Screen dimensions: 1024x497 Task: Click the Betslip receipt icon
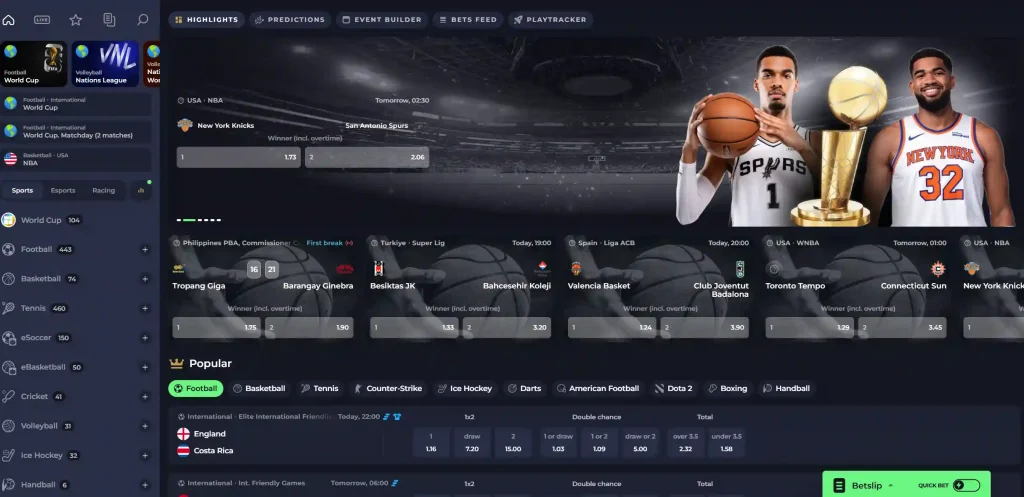(x=839, y=486)
